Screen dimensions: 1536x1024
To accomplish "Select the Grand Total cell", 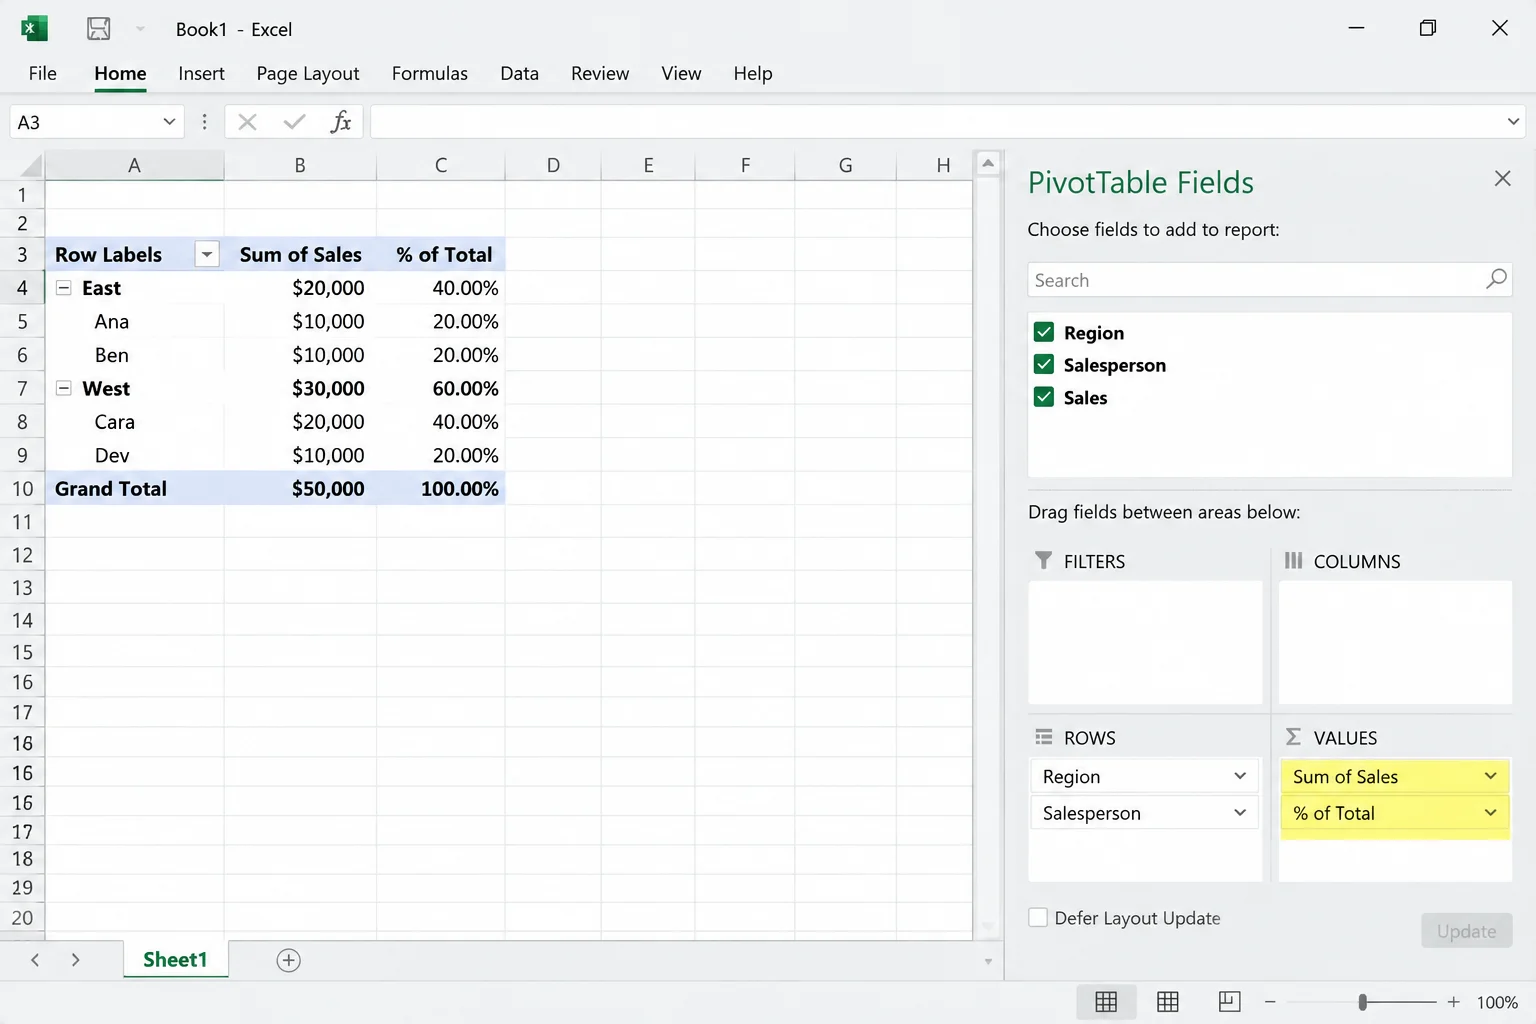I will tap(134, 488).
